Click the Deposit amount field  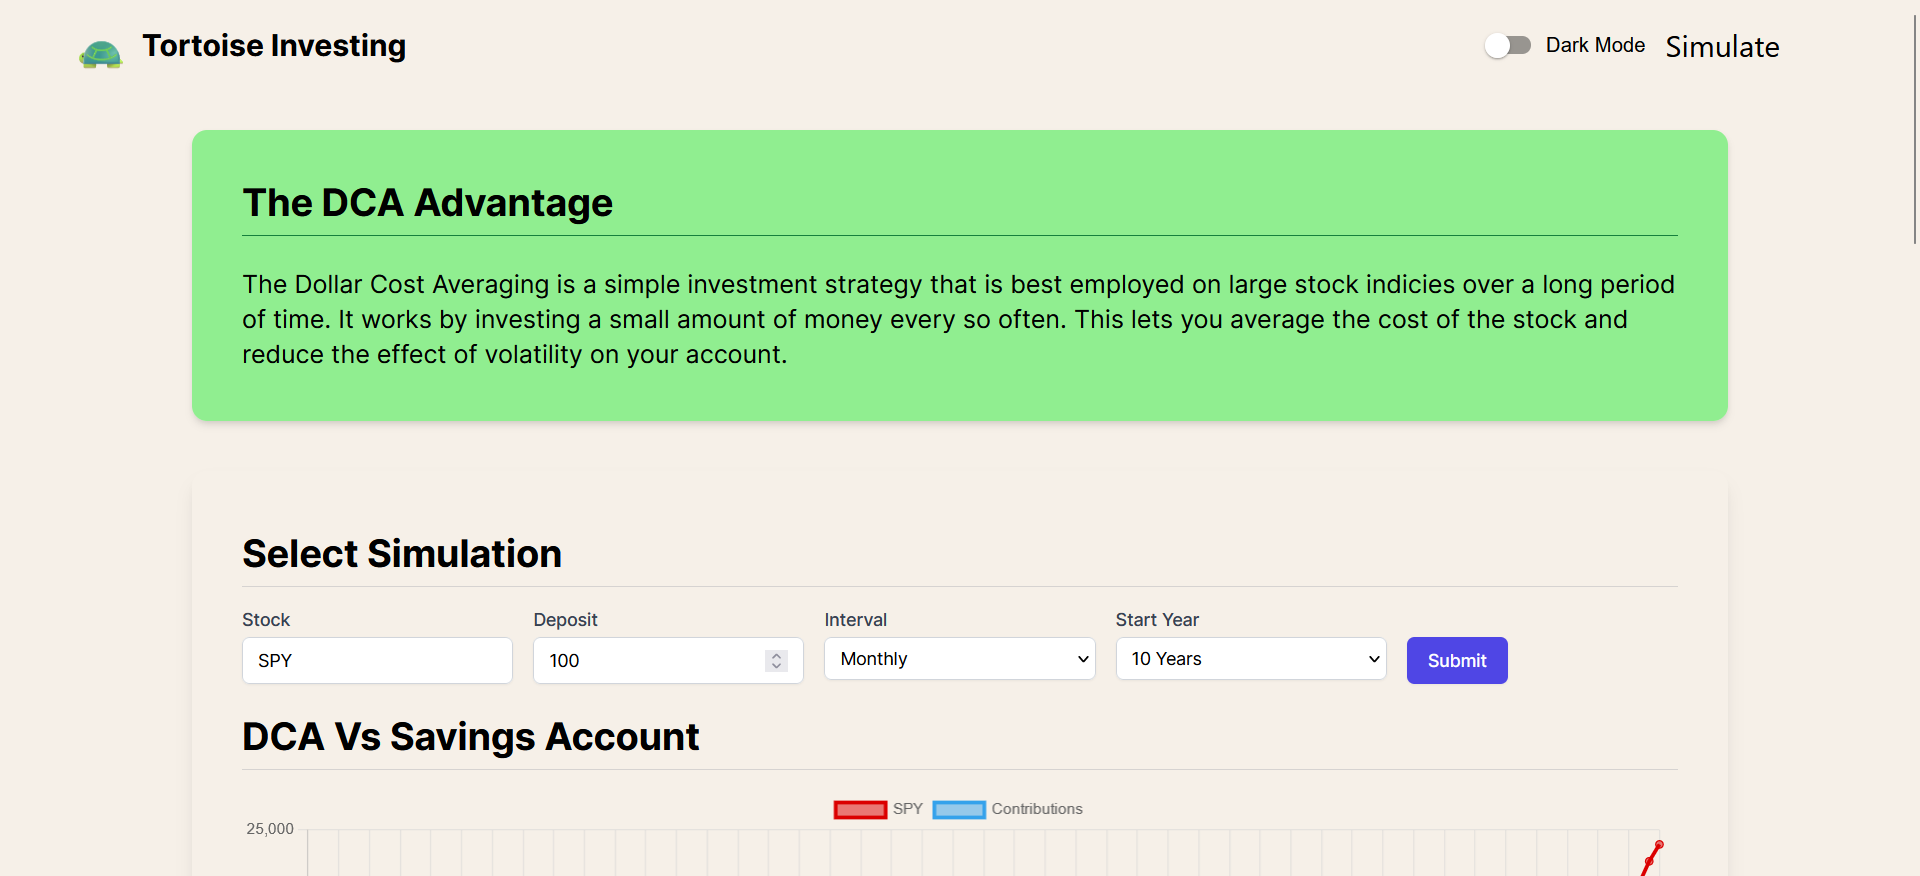point(650,660)
